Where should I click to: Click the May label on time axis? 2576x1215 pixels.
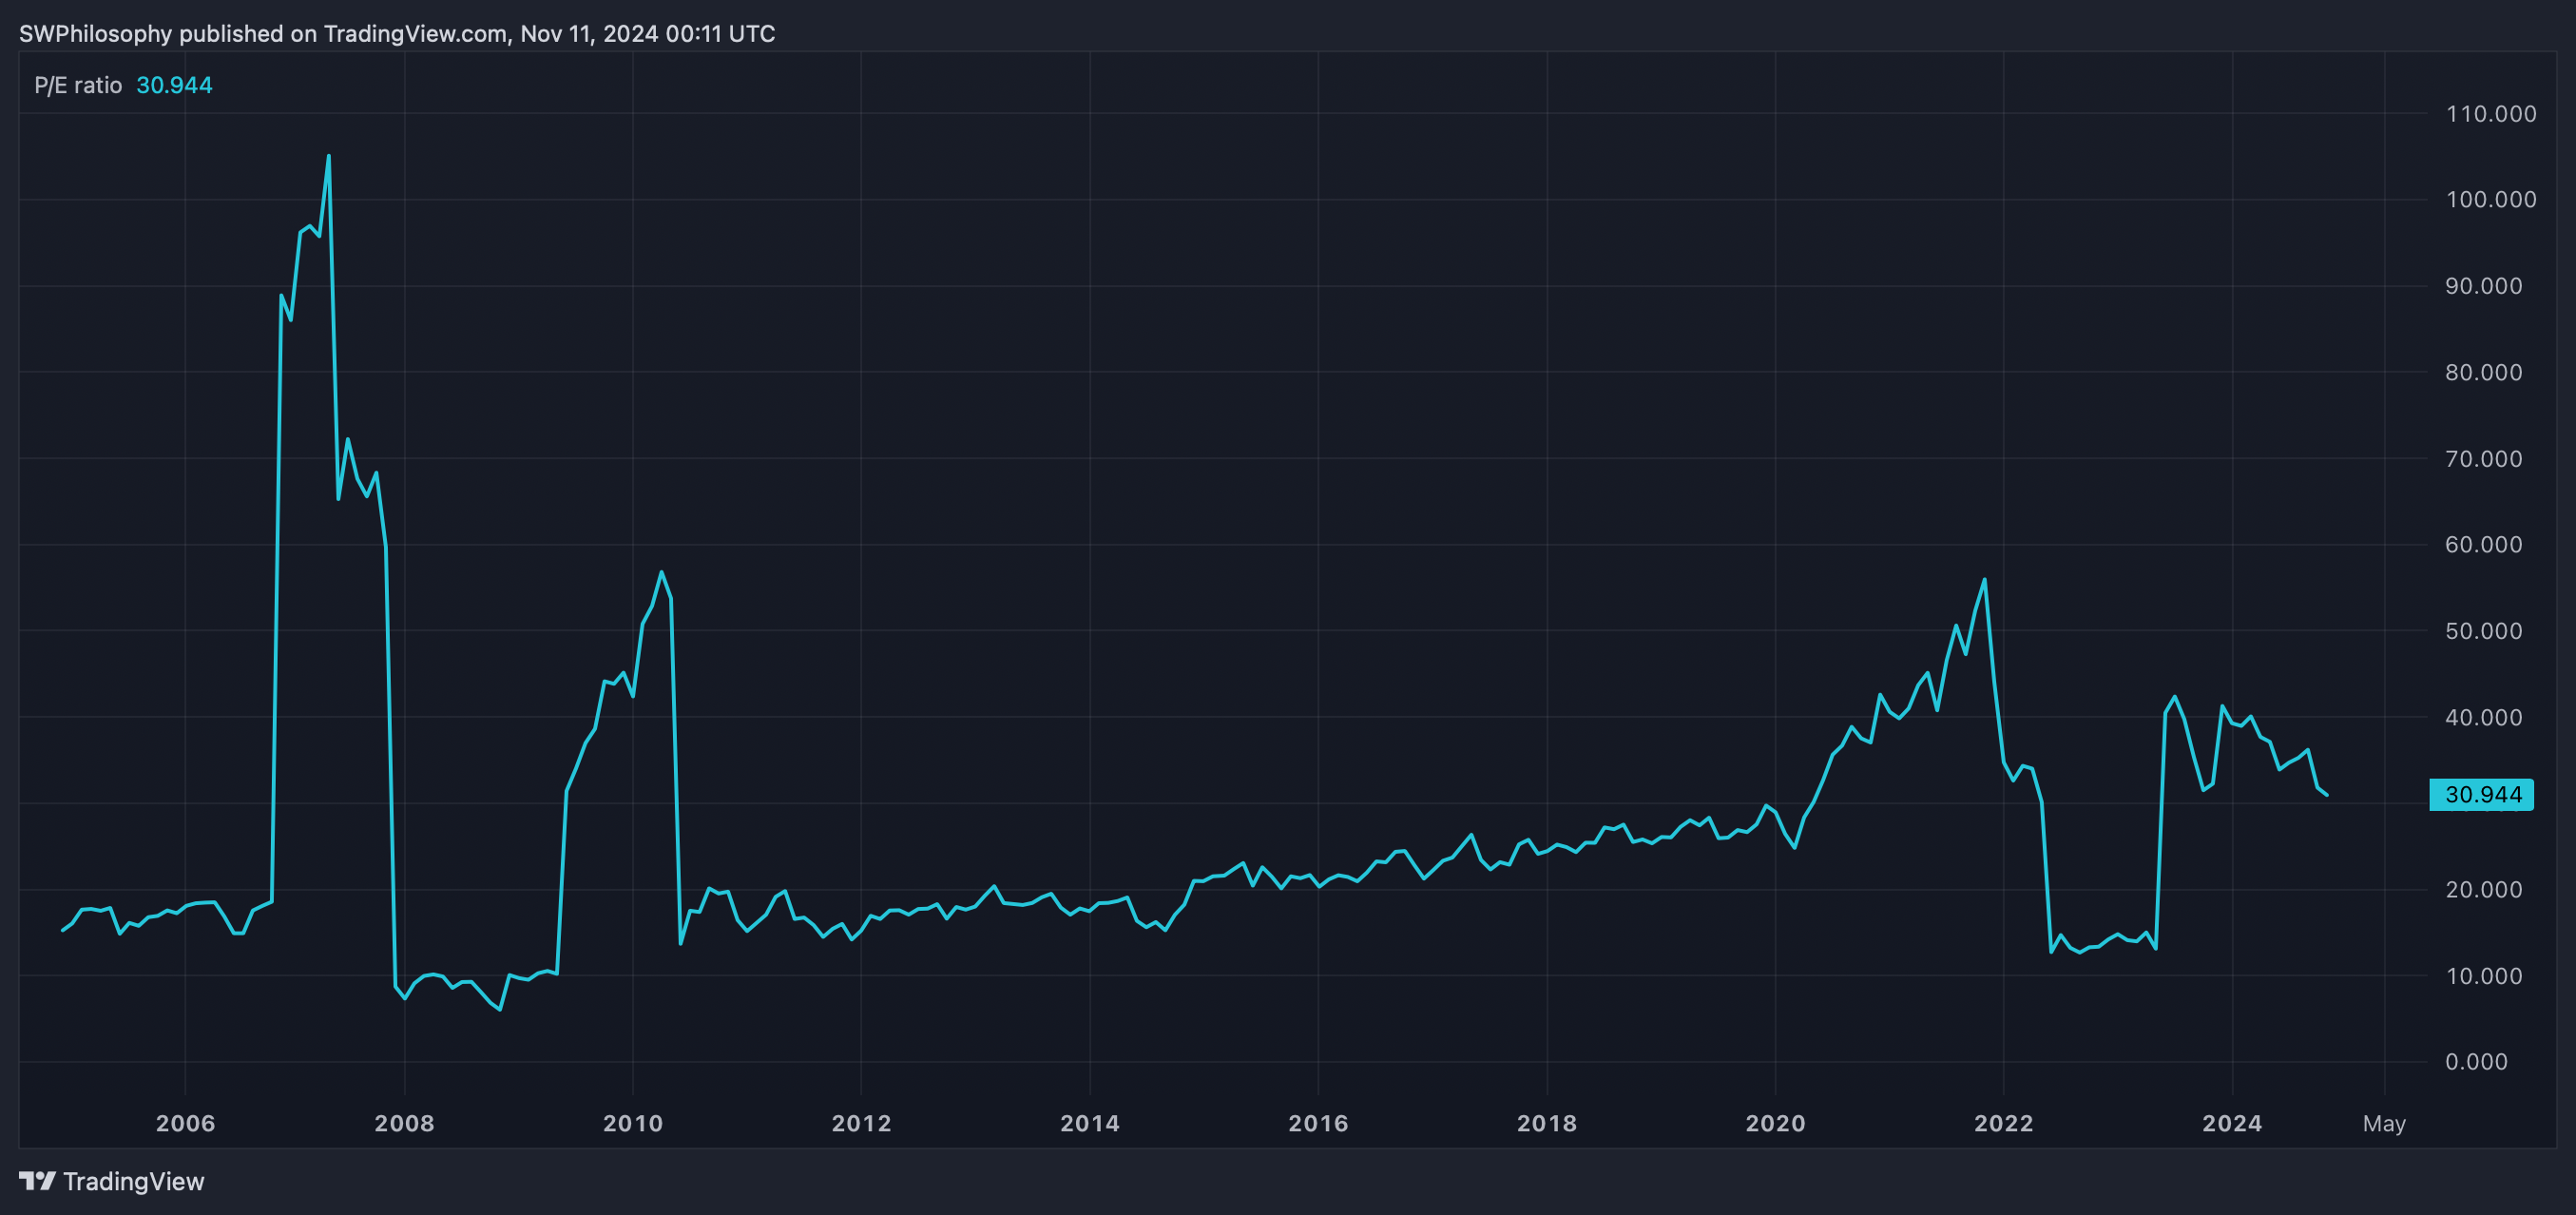[x=2383, y=1123]
